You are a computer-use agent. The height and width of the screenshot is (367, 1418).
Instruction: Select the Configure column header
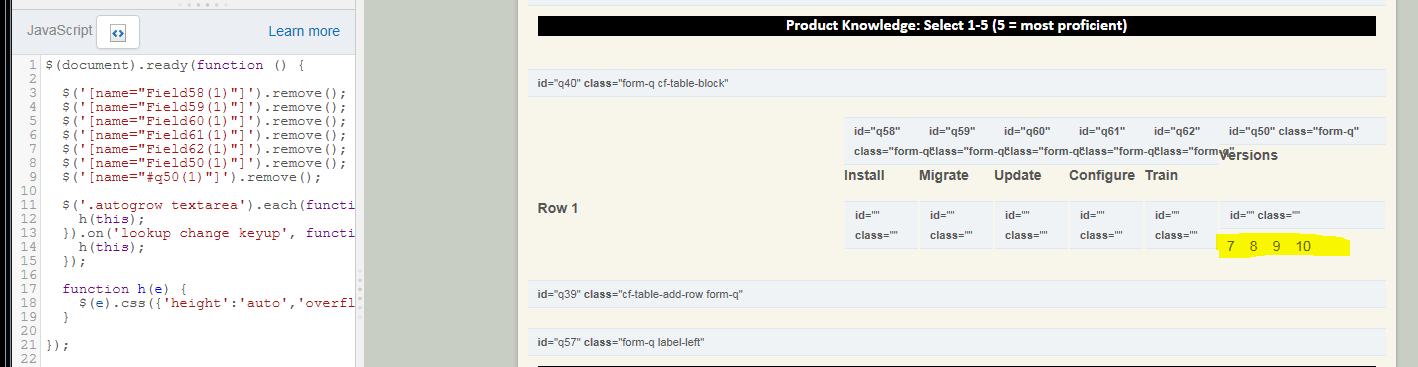1101,175
